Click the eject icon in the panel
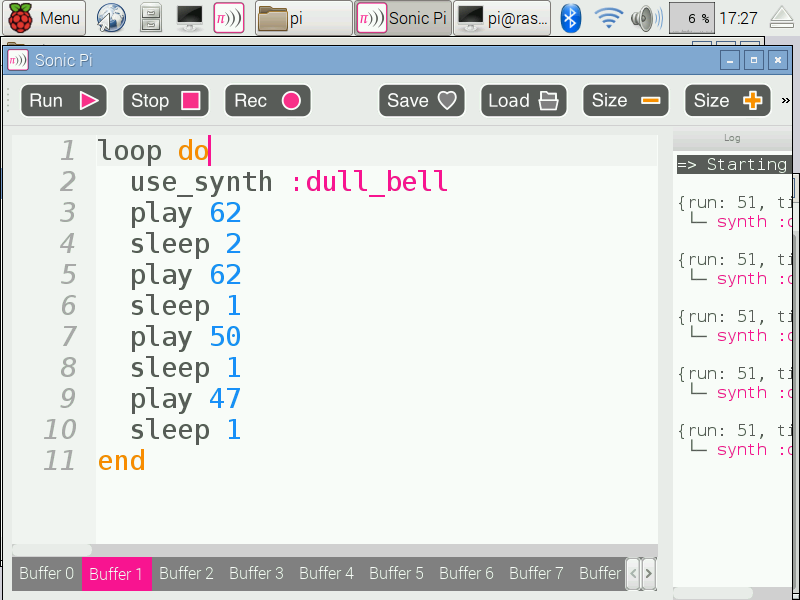 coord(781,18)
